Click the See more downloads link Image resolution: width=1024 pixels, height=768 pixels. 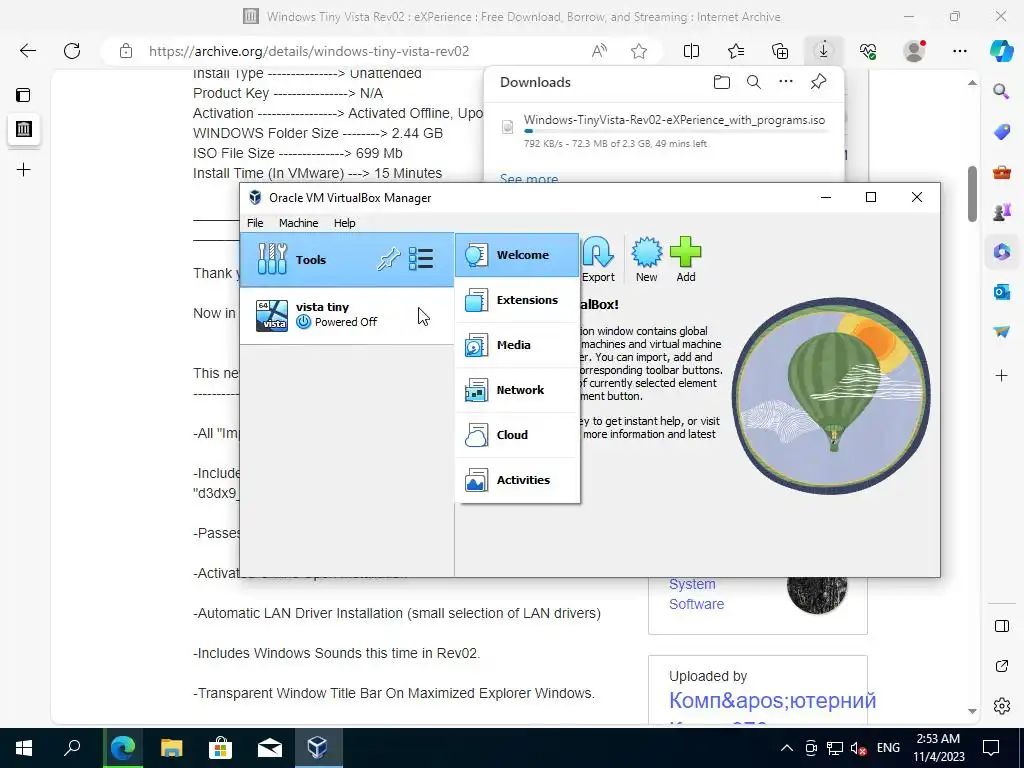[x=529, y=178]
